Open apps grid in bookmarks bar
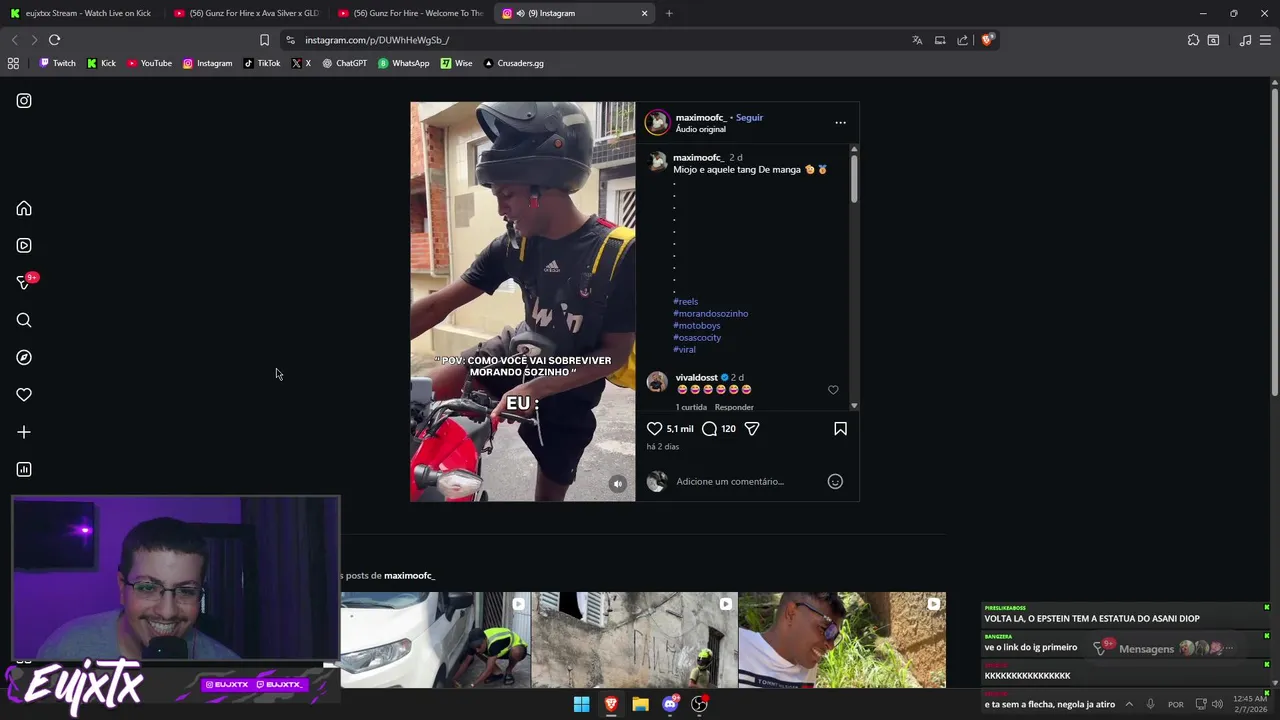The height and width of the screenshot is (720, 1280). (x=13, y=63)
